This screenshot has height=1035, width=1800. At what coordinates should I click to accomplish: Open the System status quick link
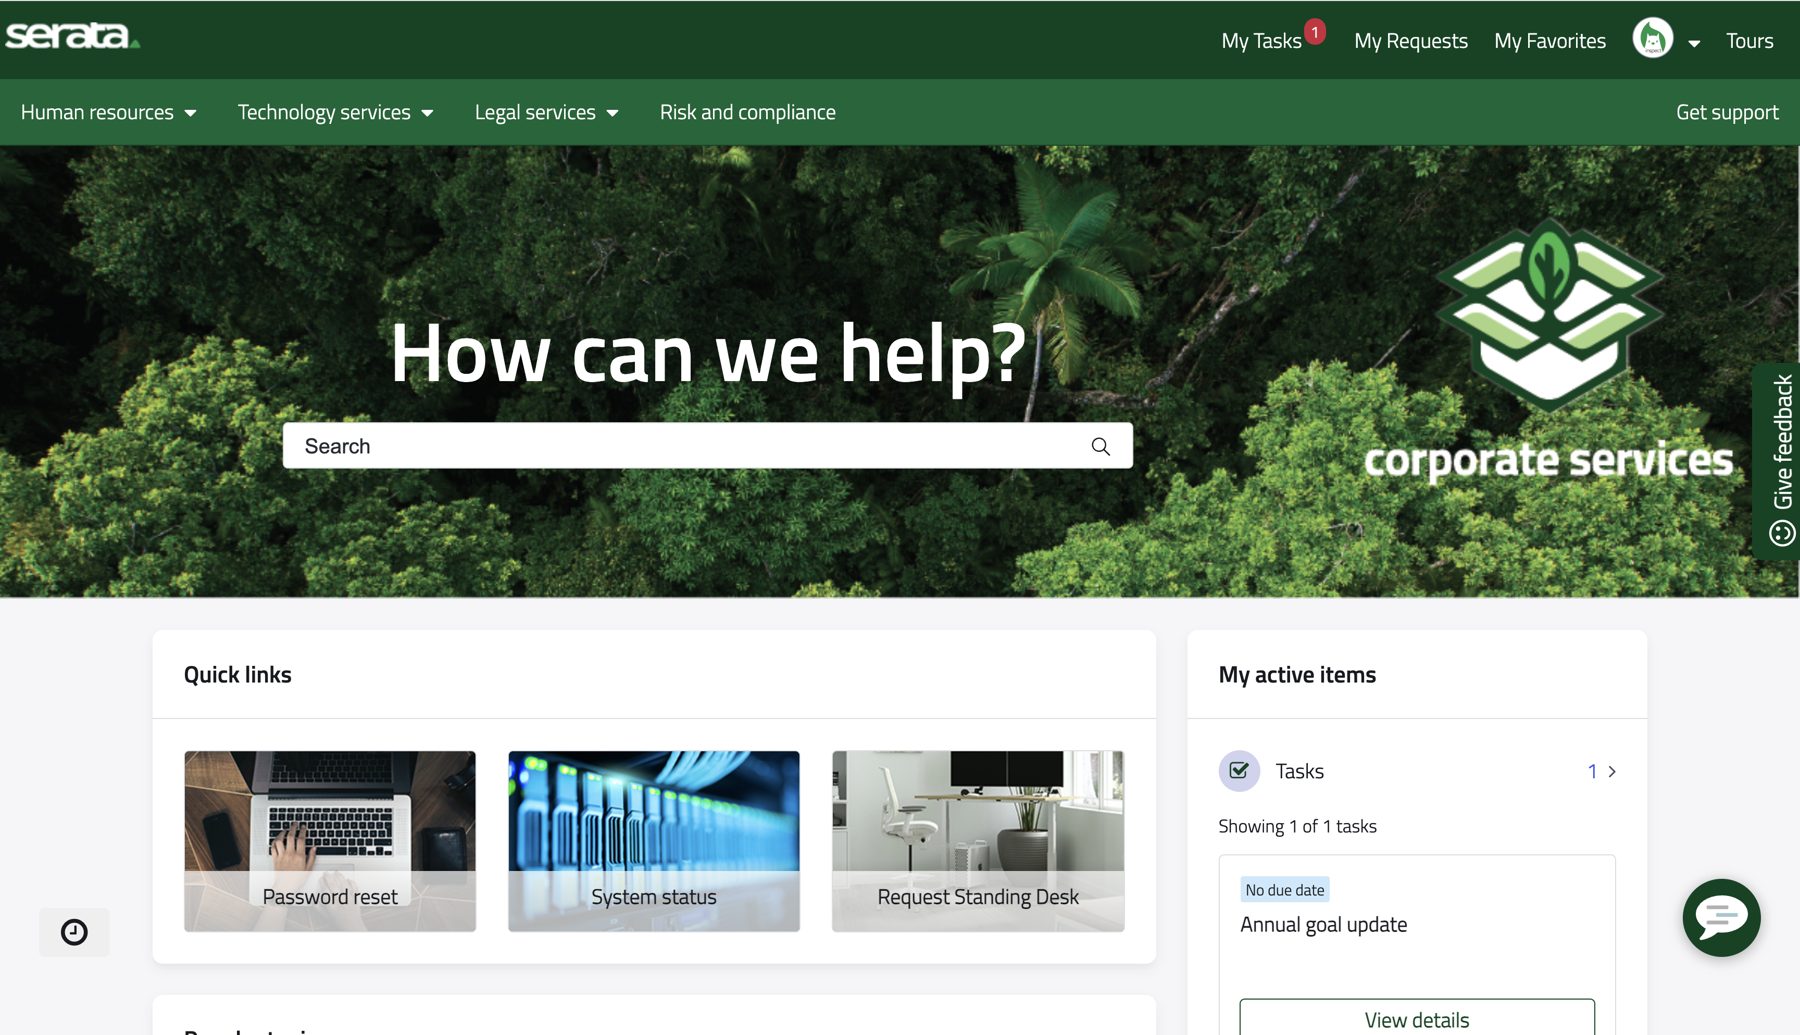pos(654,841)
